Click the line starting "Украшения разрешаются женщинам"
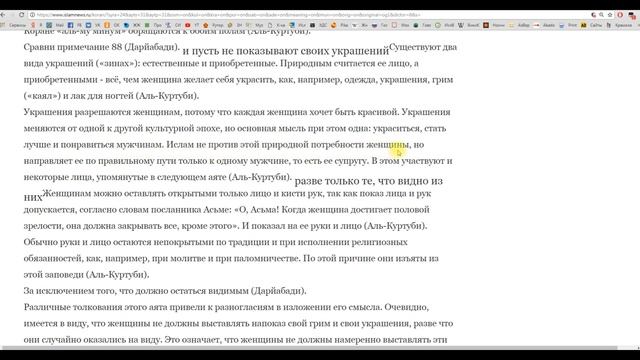The height and width of the screenshot is (360, 640). tap(237, 112)
